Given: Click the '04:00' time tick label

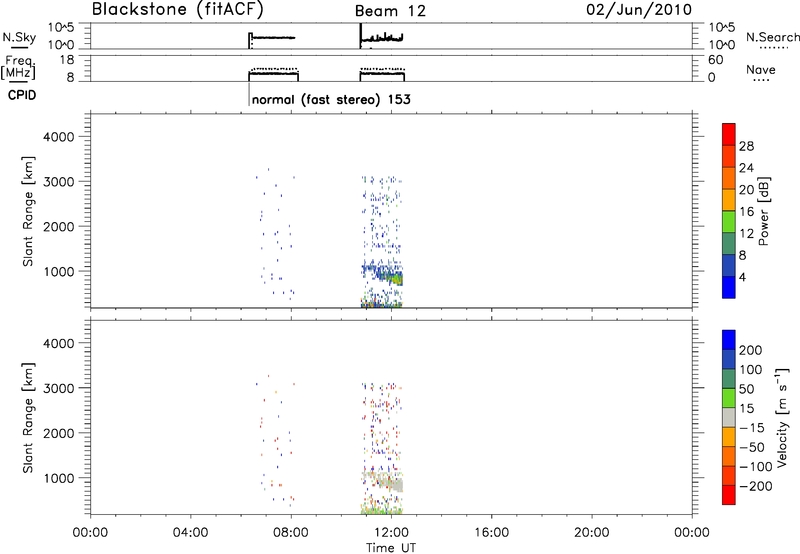Looking at the screenshot, I should [x=191, y=533].
